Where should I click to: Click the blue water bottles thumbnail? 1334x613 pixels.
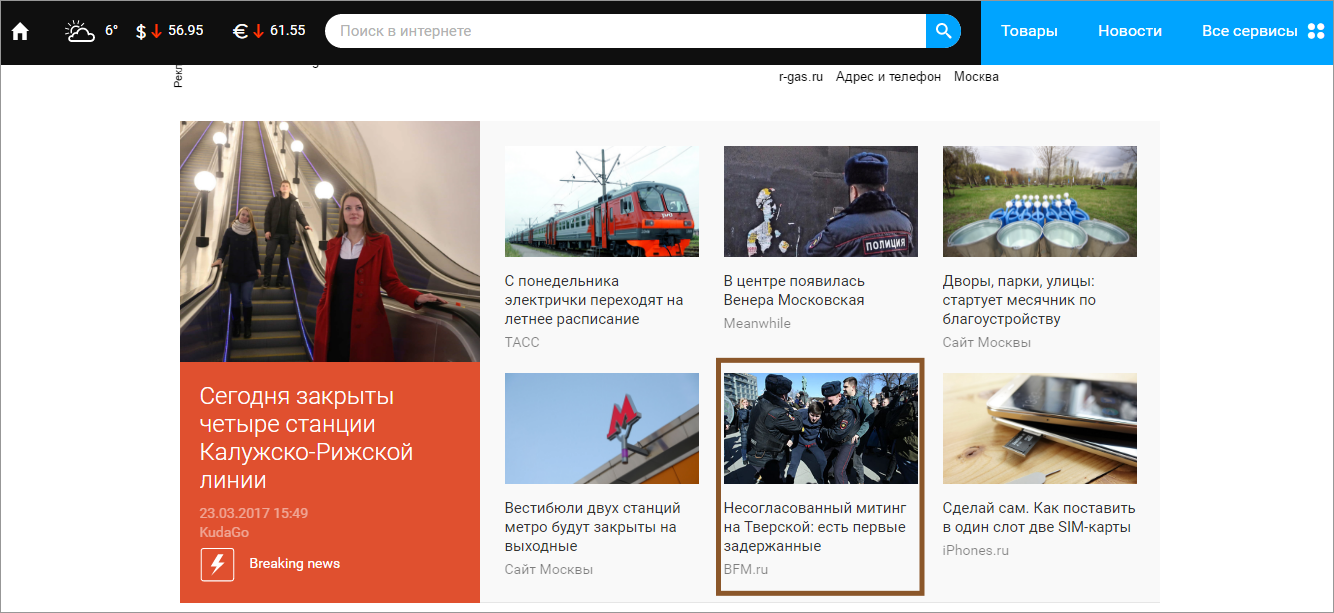(x=1039, y=201)
